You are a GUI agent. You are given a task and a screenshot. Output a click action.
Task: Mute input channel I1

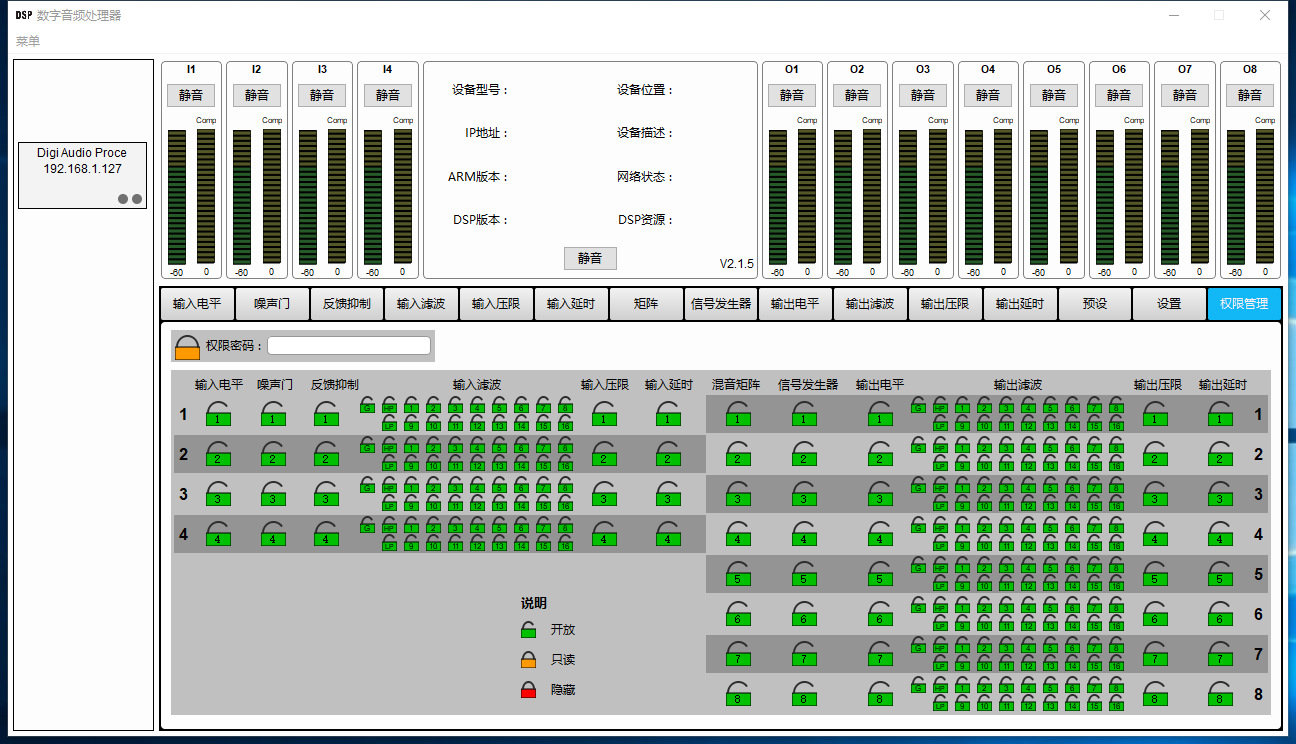(191, 95)
